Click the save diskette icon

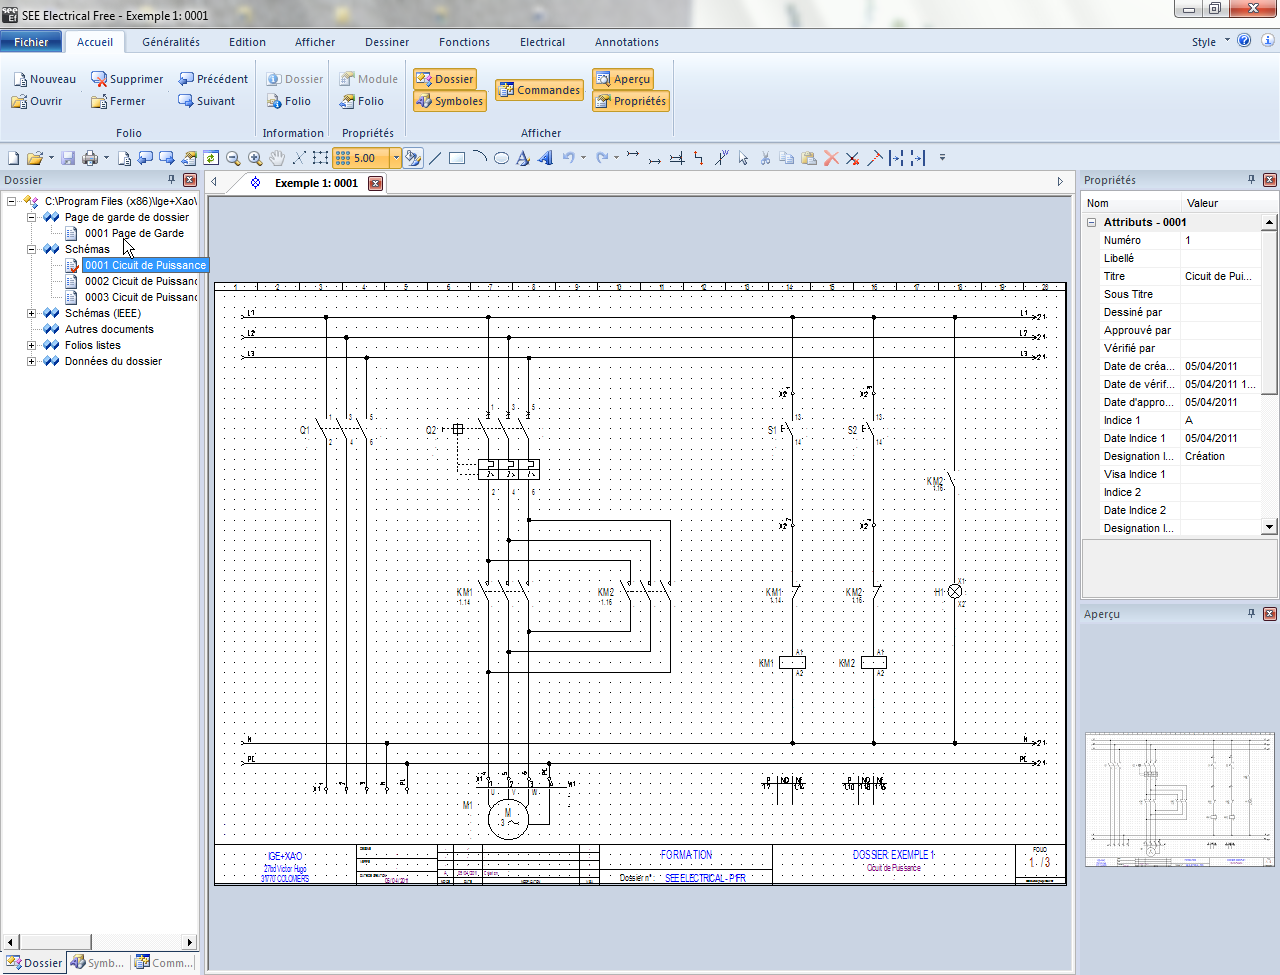68,158
